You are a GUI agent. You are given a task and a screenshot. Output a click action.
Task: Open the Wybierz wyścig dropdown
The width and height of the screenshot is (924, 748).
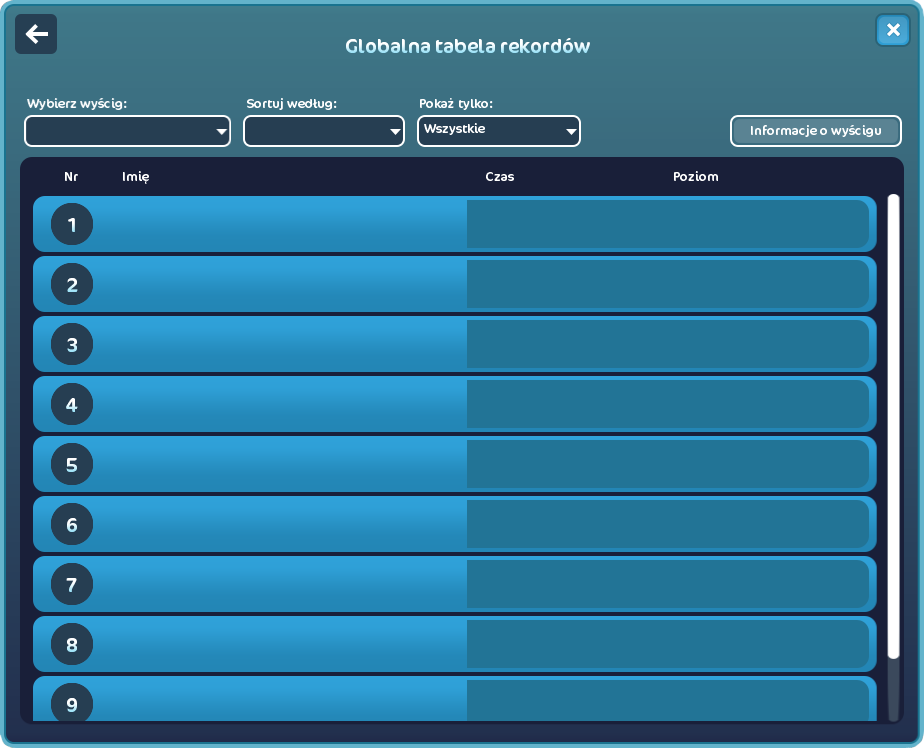(127, 131)
